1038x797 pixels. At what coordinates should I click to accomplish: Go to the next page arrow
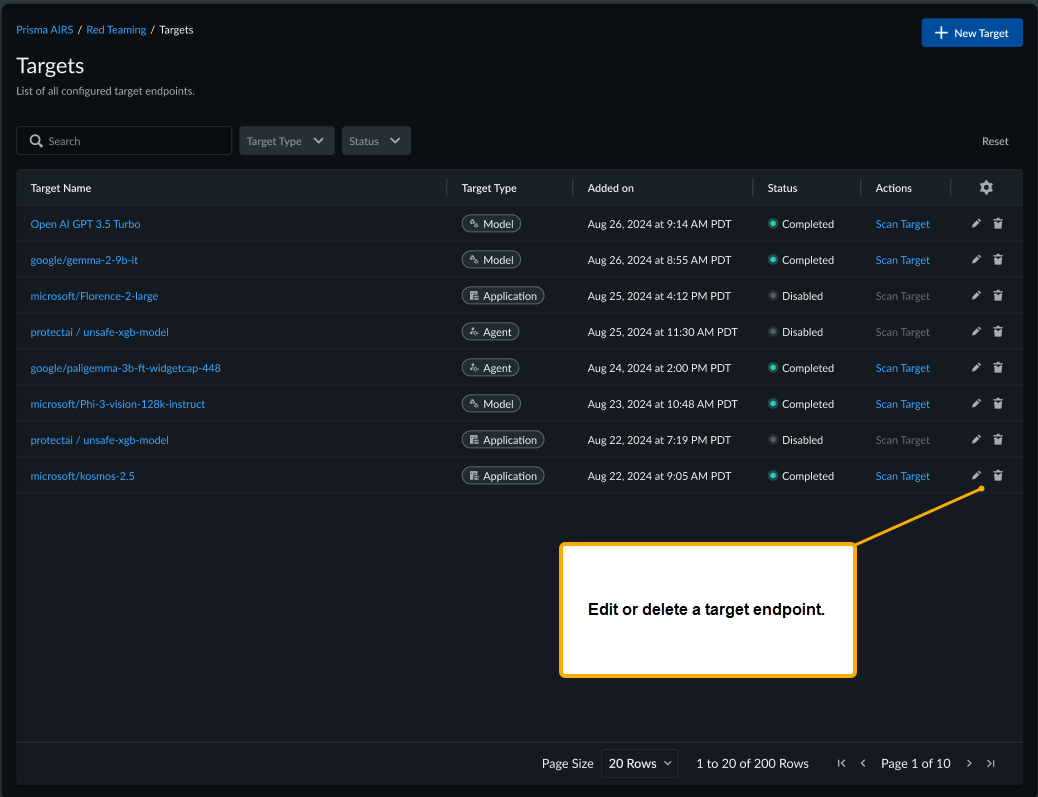coord(969,764)
